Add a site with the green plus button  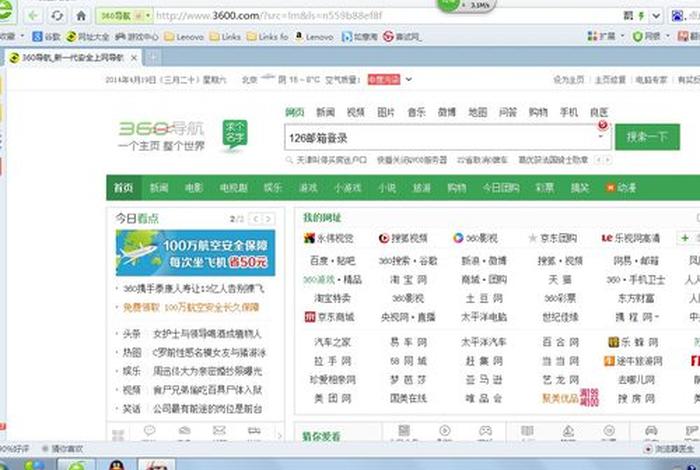pos(685,238)
